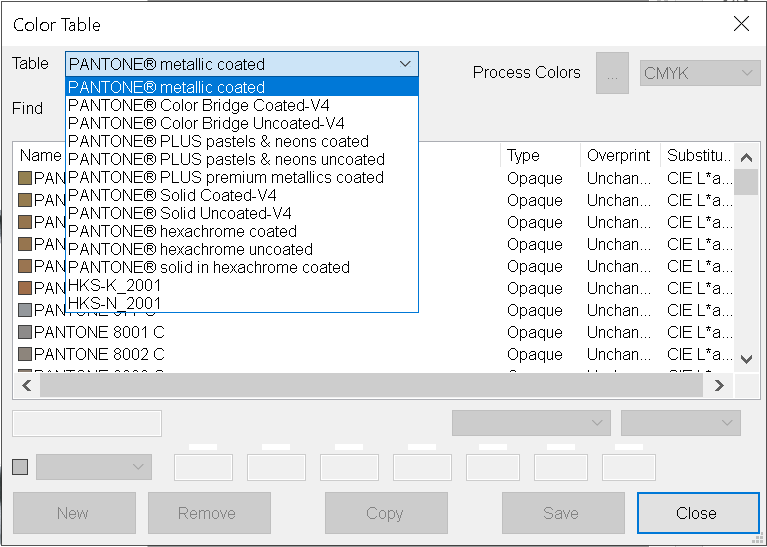Click the Remove button
The width and height of the screenshot is (767, 547).
(209, 513)
